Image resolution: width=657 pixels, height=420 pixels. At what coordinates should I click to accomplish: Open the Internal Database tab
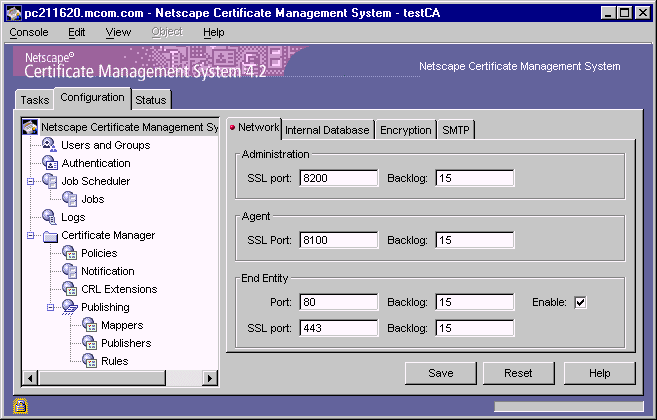pyautogui.click(x=327, y=130)
